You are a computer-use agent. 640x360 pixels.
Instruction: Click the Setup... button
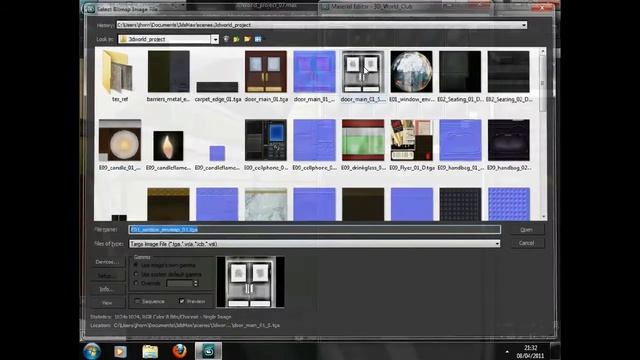coord(107,276)
